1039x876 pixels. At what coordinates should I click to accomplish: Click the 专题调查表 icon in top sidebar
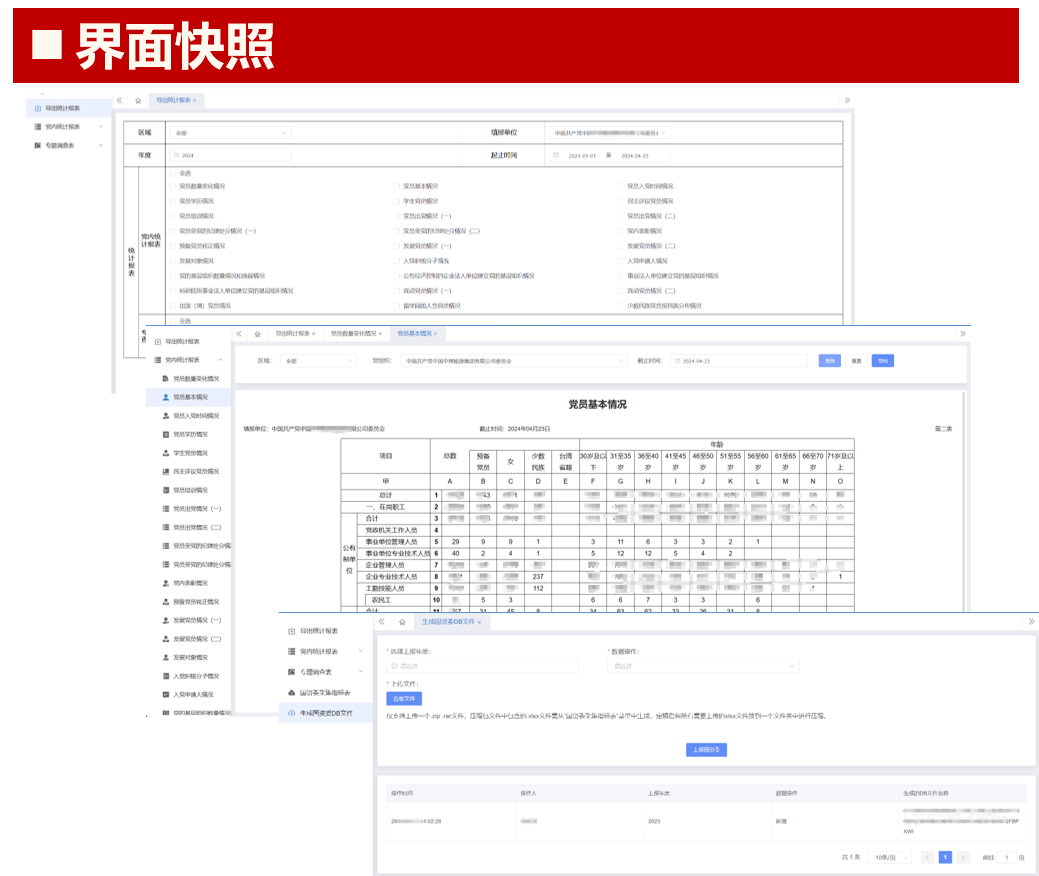(38, 145)
